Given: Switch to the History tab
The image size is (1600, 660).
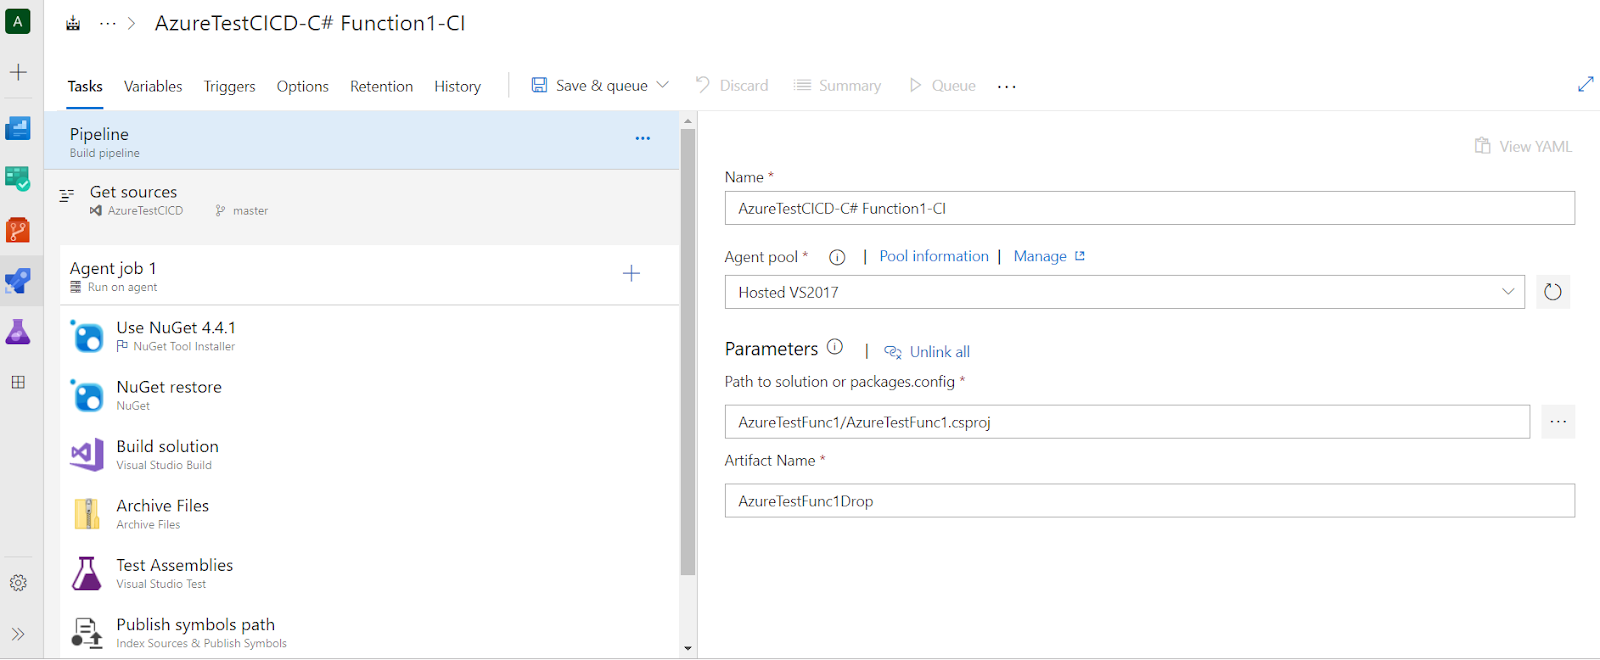Looking at the screenshot, I should pos(457,86).
